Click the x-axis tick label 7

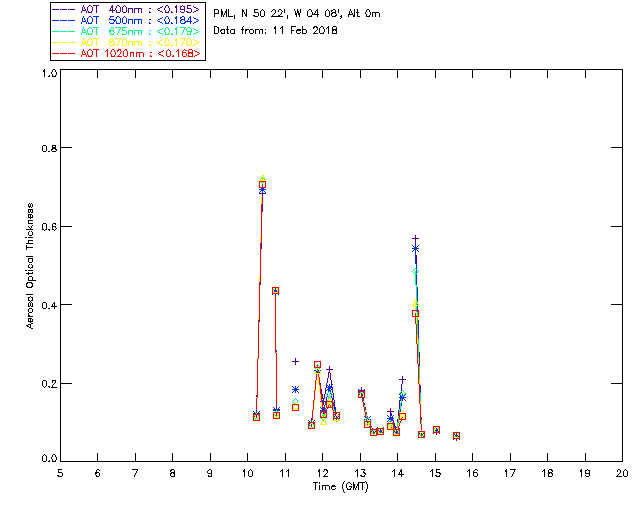click(135, 473)
